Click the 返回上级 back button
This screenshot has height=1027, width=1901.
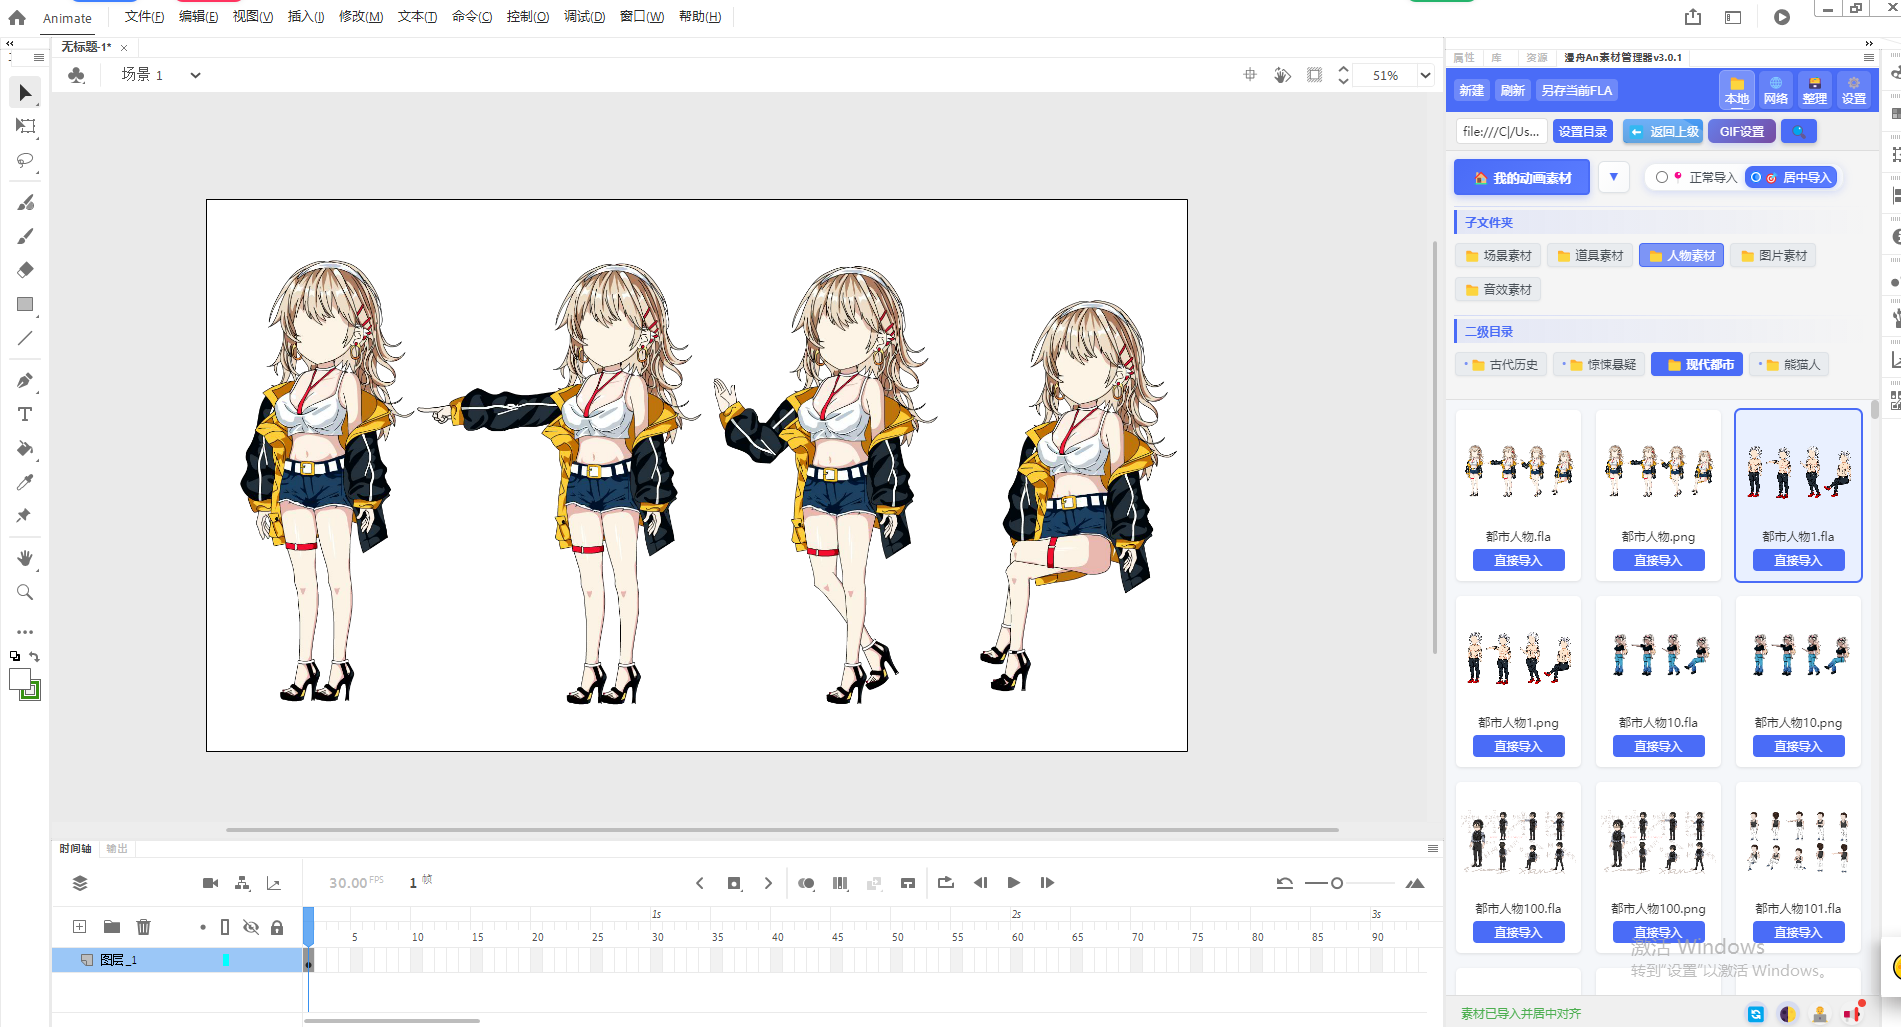[x=1663, y=131]
